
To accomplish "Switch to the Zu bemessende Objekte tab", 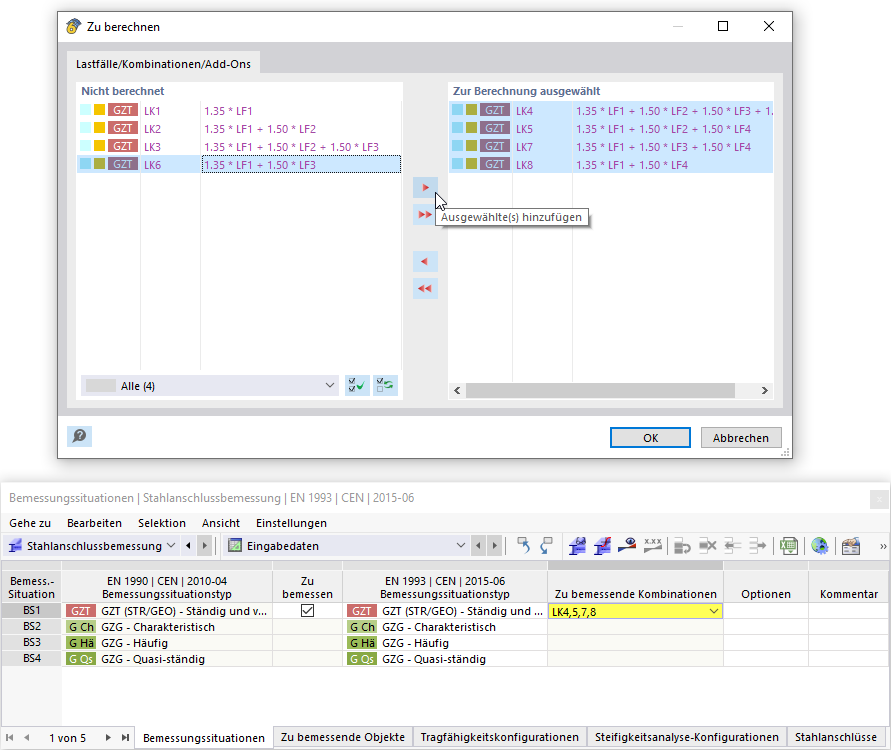I will (343, 737).
